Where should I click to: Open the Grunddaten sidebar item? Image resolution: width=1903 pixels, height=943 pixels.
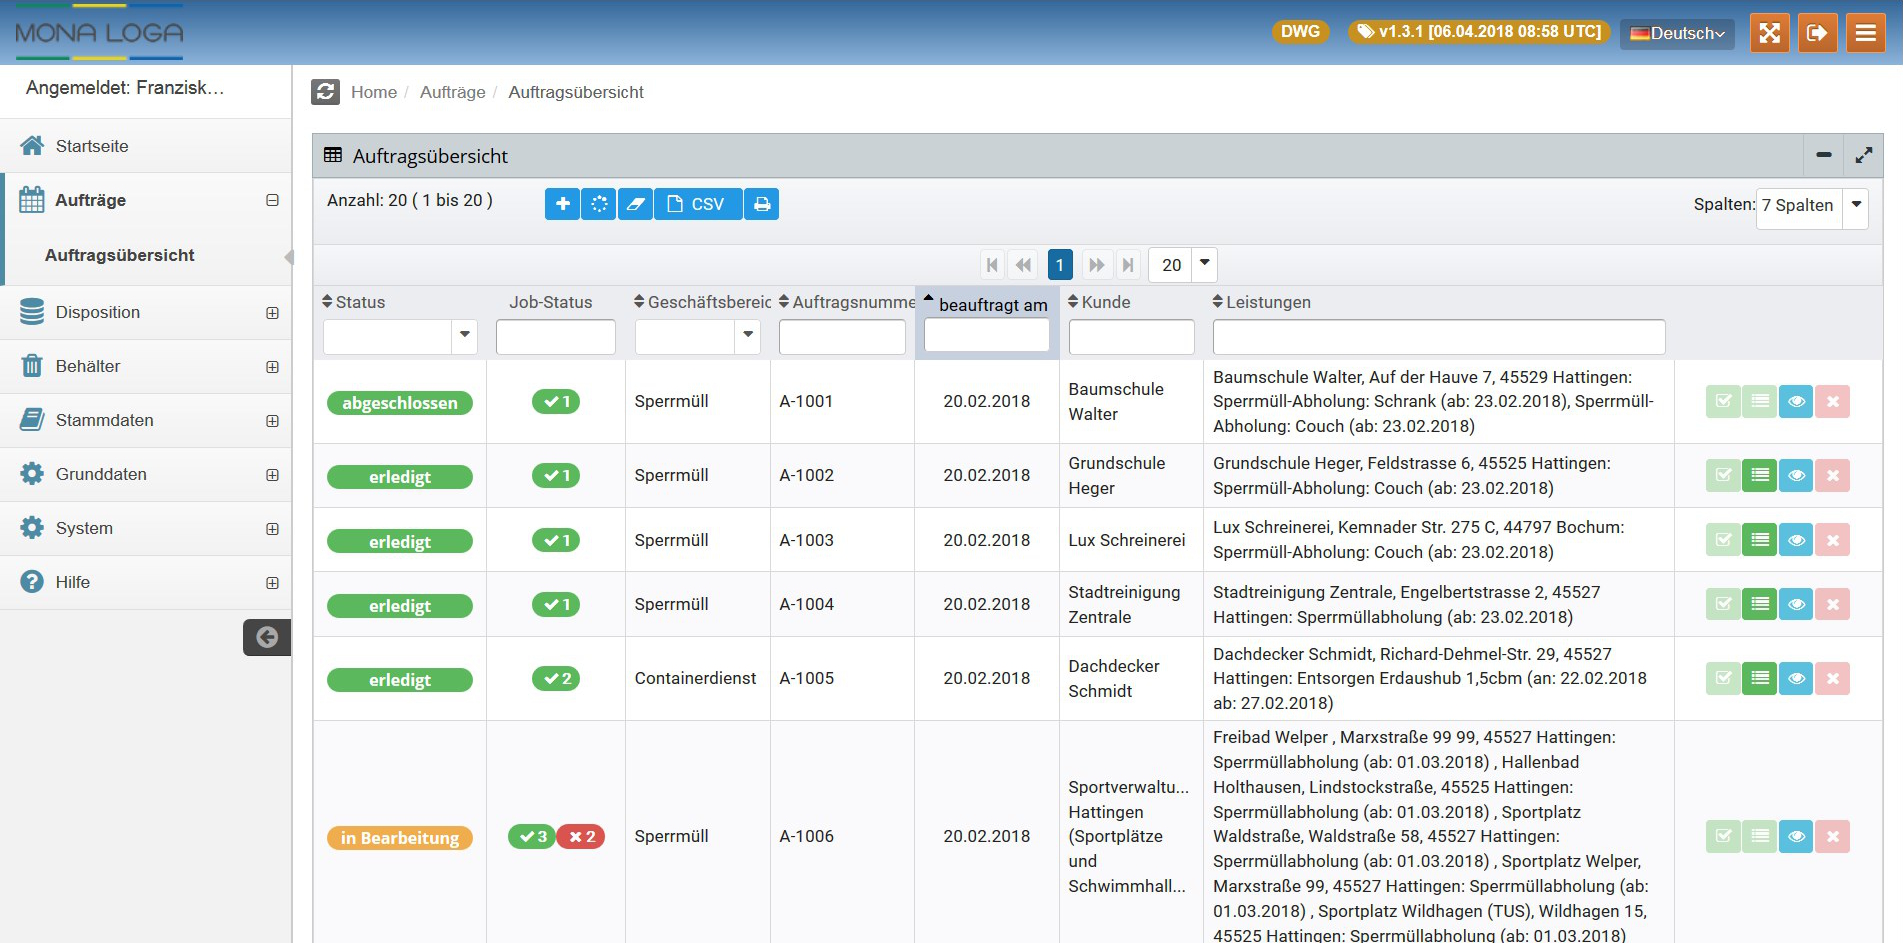point(146,475)
